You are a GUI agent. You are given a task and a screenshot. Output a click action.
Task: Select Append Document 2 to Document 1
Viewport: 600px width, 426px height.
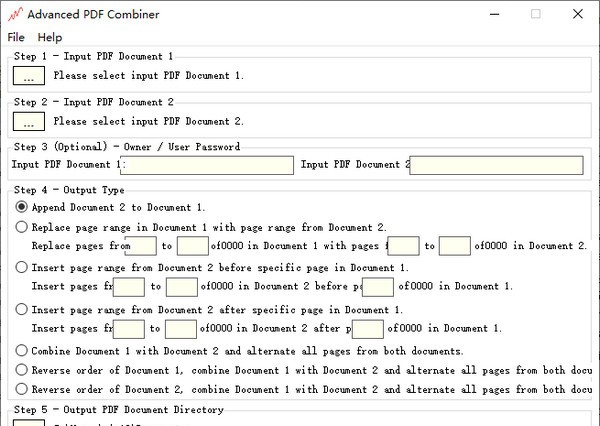coord(22,207)
